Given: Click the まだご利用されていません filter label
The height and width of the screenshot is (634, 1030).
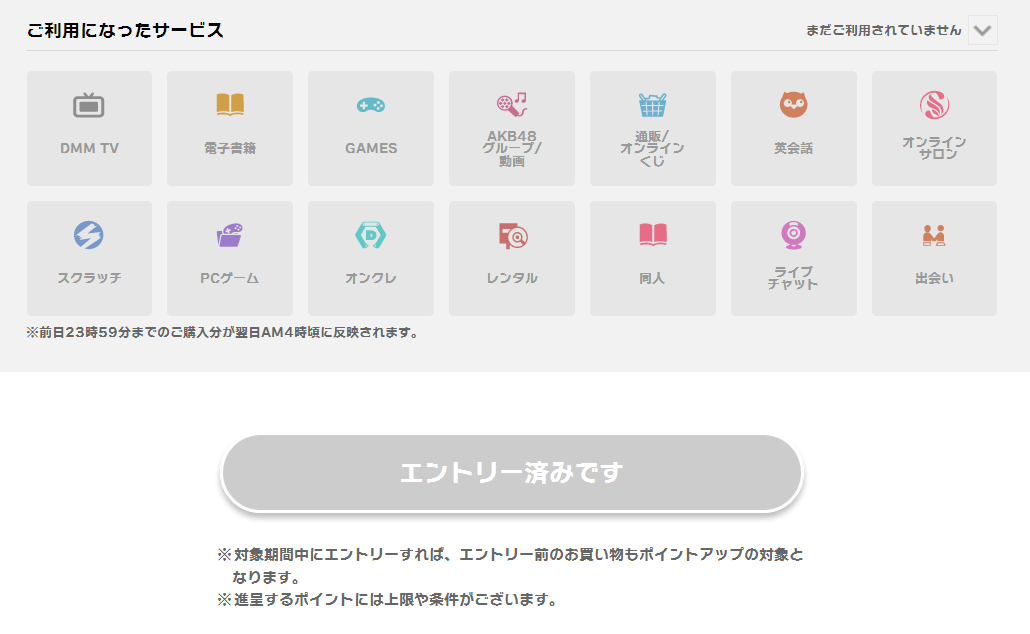Looking at the screenshot, I should pos(883,30).
